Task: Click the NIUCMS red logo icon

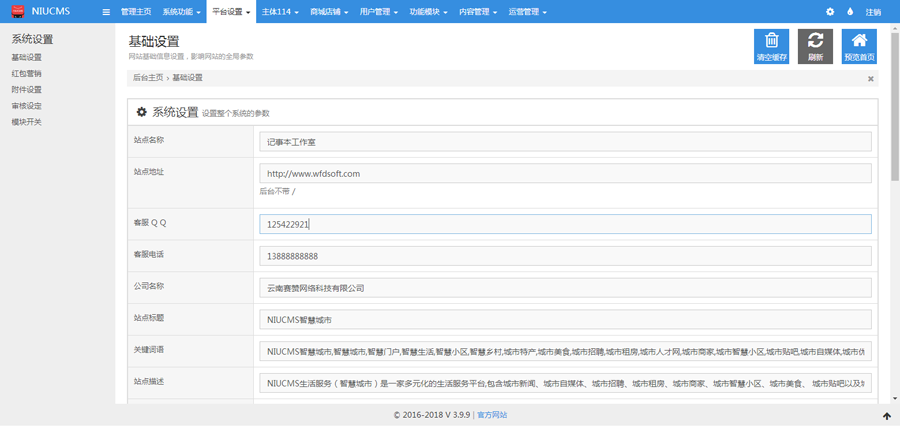Action: click(x=18, y=11)
